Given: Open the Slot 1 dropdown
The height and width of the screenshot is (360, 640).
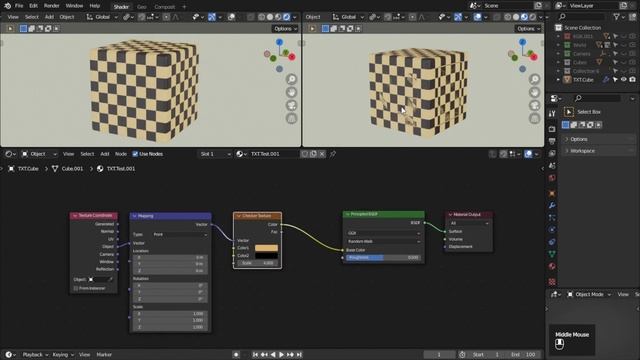Looking at the screenshot, I should (215, 154).
